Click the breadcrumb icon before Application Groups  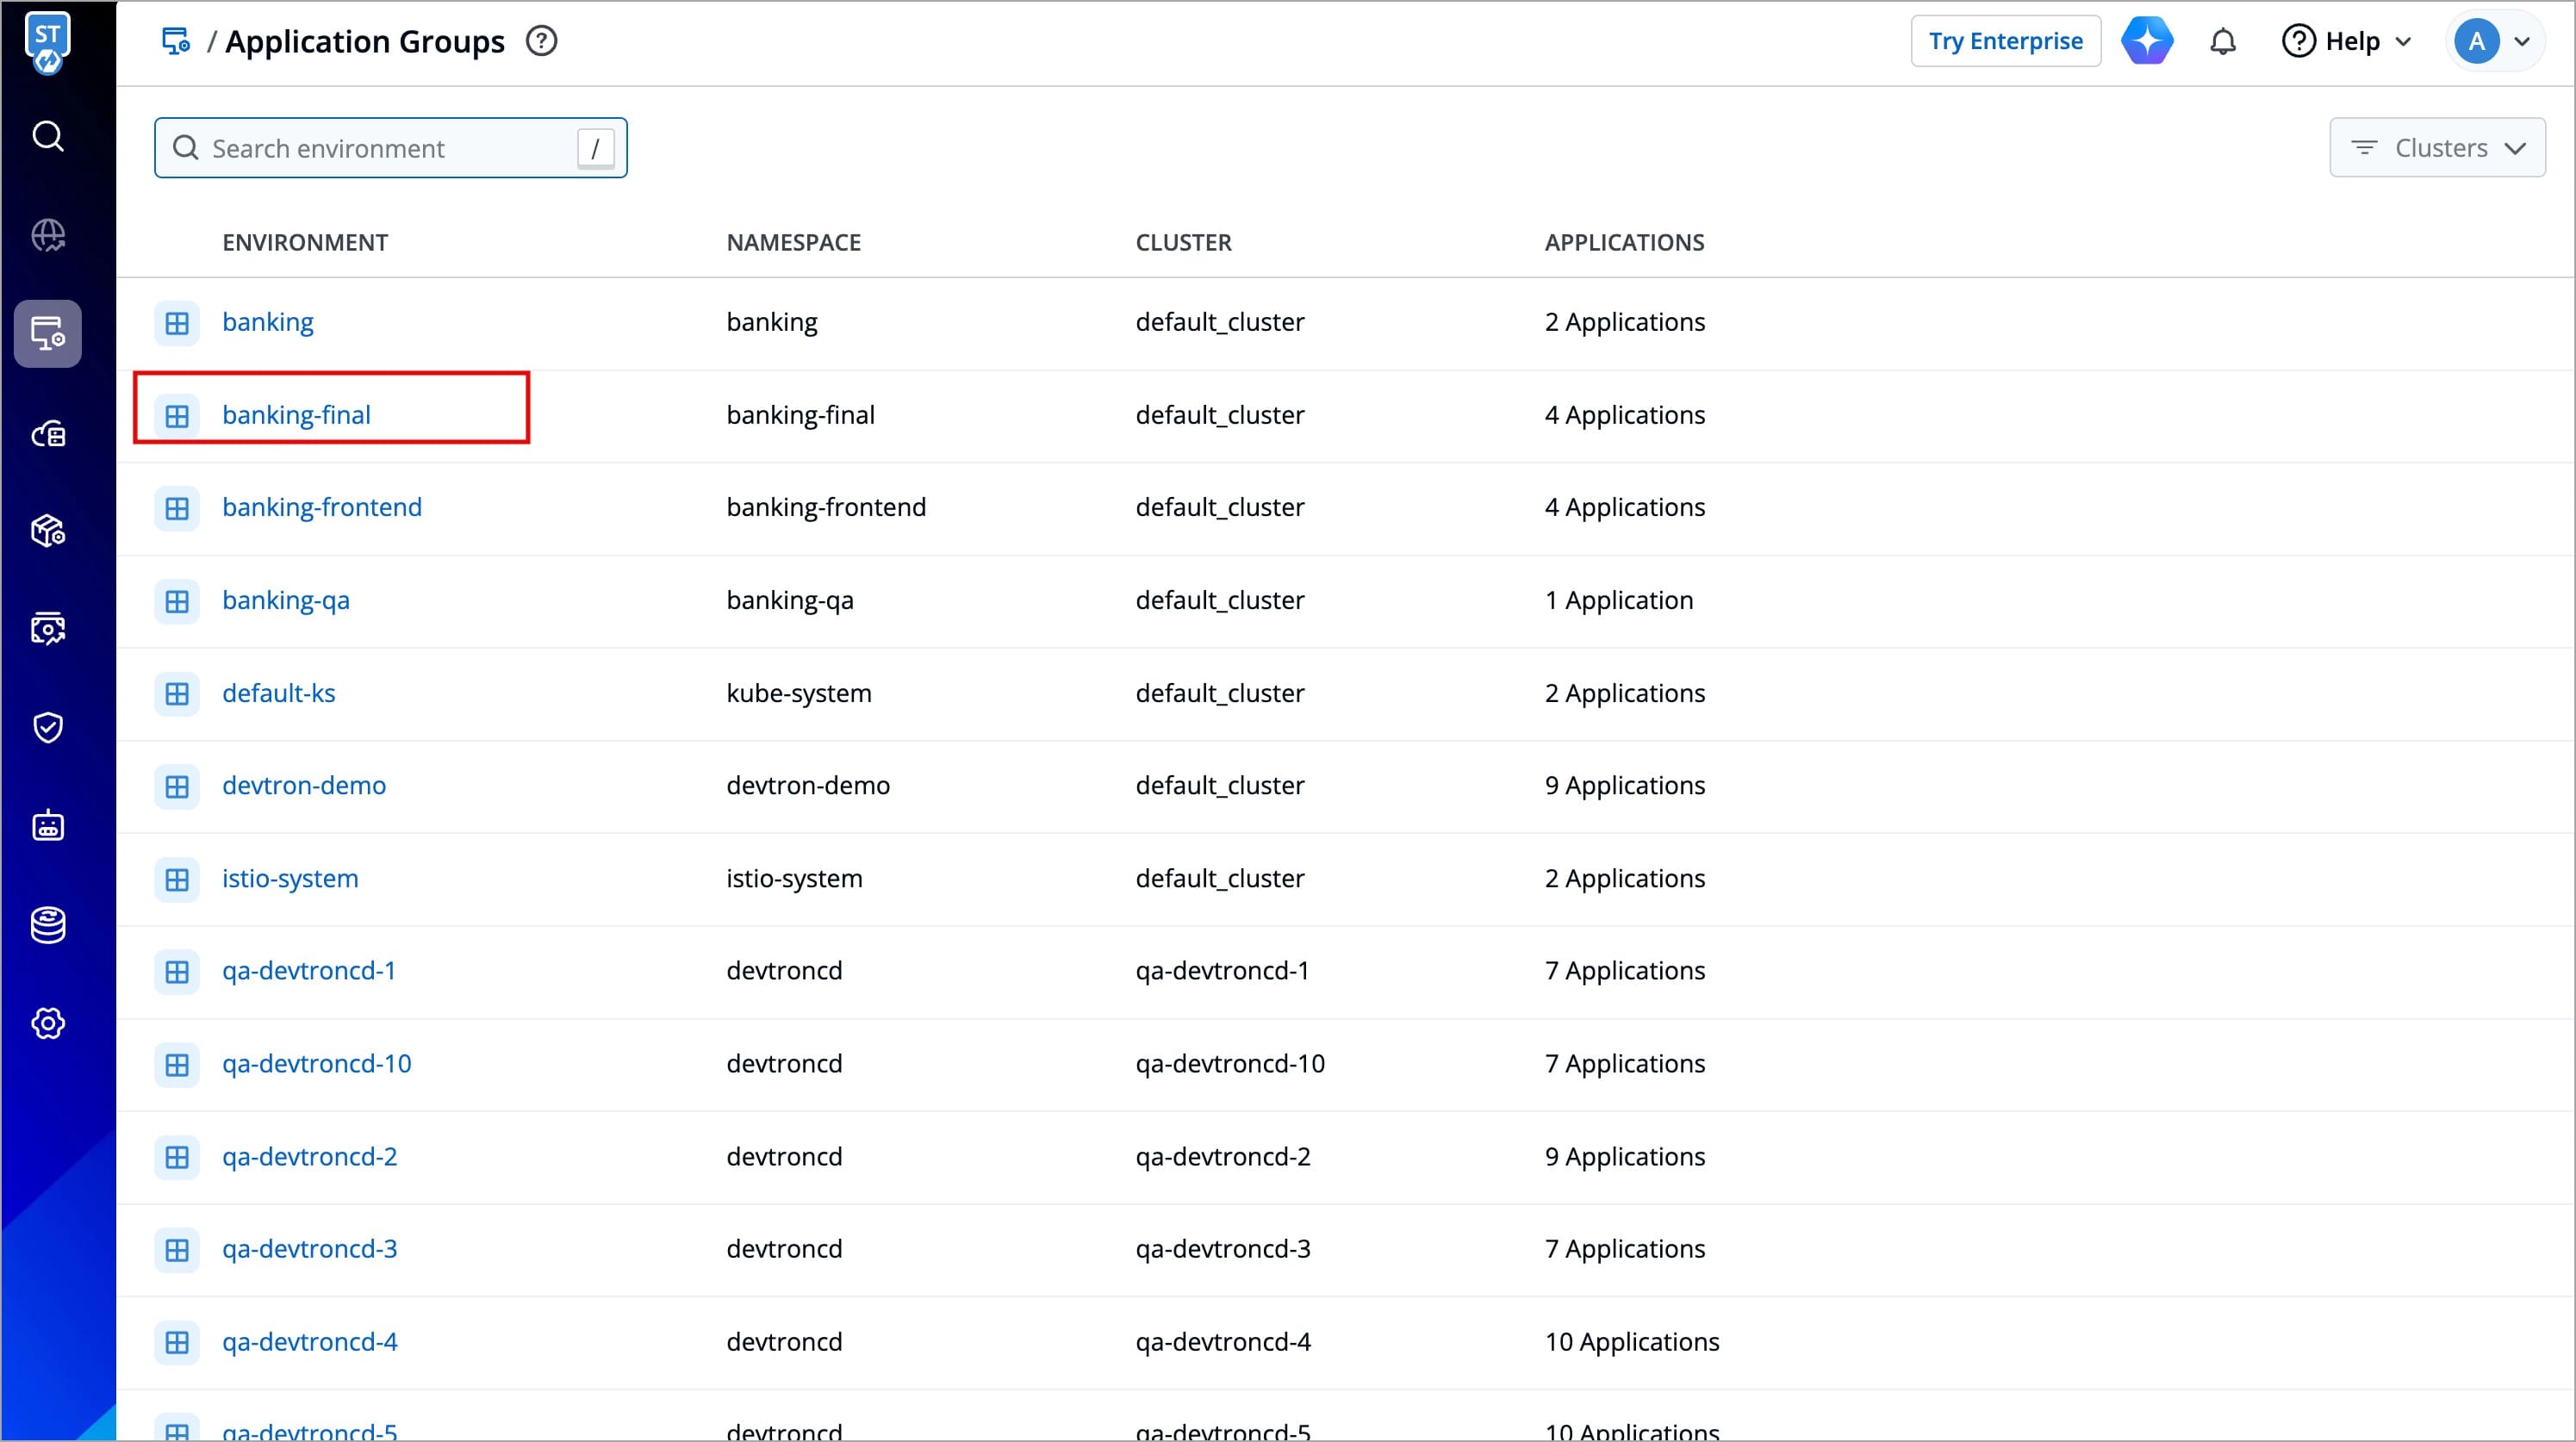[x=176, y=42]
